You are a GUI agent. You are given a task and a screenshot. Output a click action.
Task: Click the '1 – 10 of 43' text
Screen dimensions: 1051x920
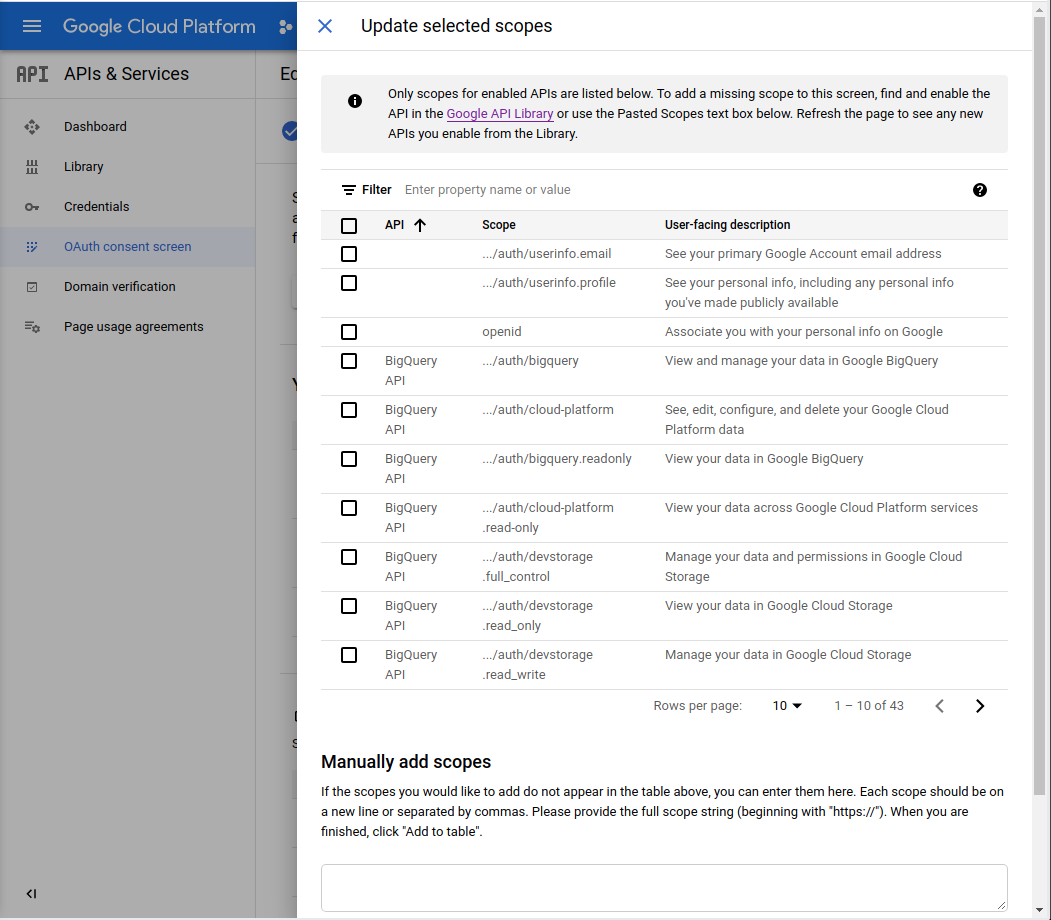[x=869, y=706]
